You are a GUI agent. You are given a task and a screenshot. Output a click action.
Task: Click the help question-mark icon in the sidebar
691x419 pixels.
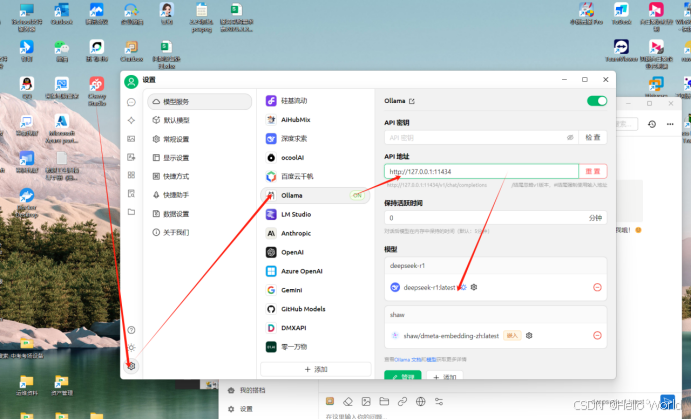point(131,330)
